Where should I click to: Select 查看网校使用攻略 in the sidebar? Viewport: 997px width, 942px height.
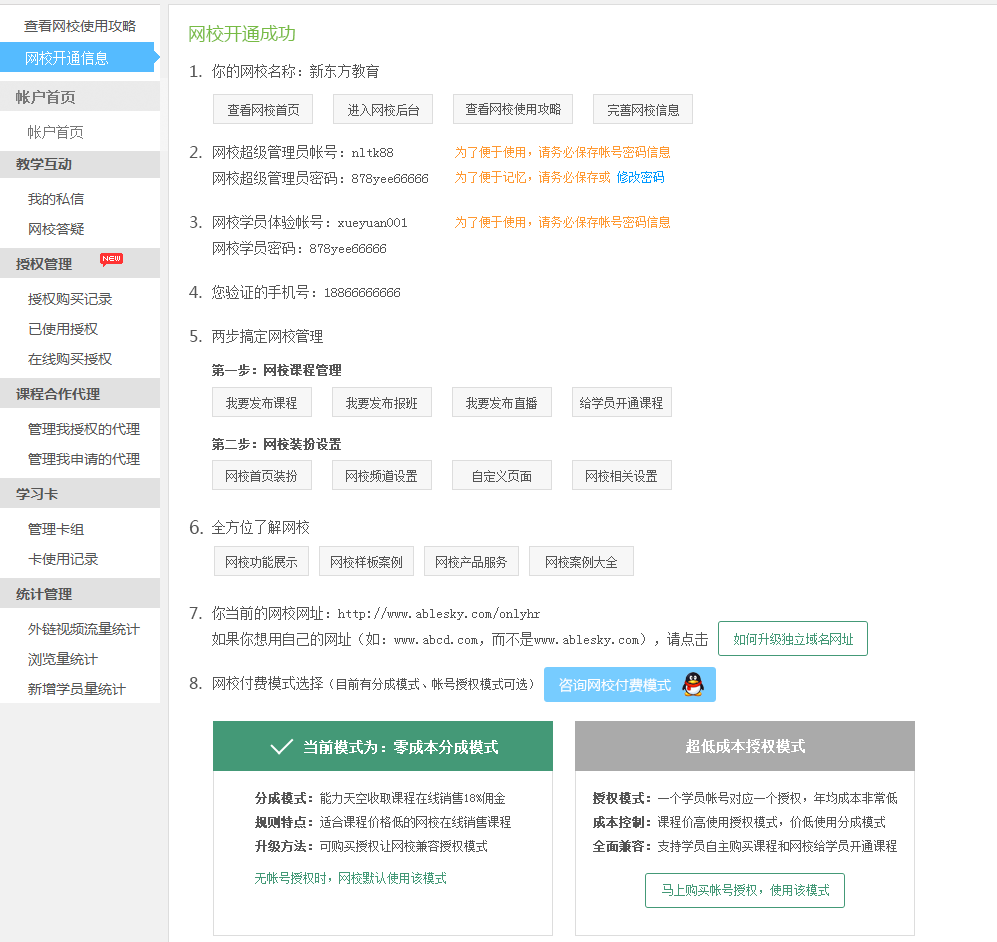click(80, 26)
